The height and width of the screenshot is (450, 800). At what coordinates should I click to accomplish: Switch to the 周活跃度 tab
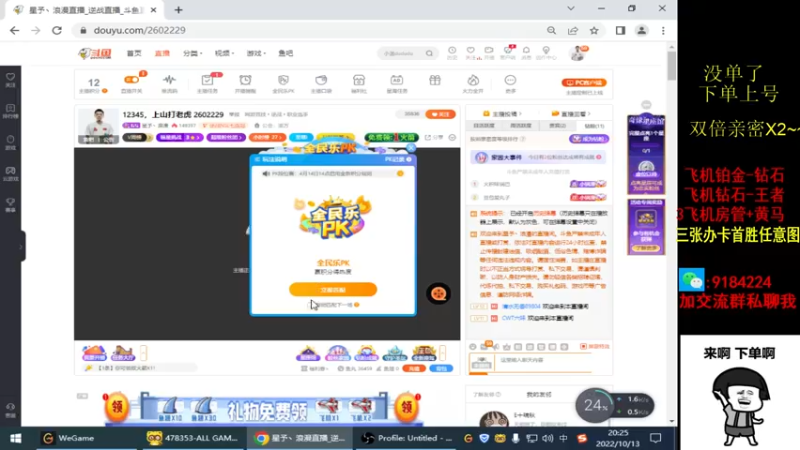pyautogui.click(x=521, y=126)
